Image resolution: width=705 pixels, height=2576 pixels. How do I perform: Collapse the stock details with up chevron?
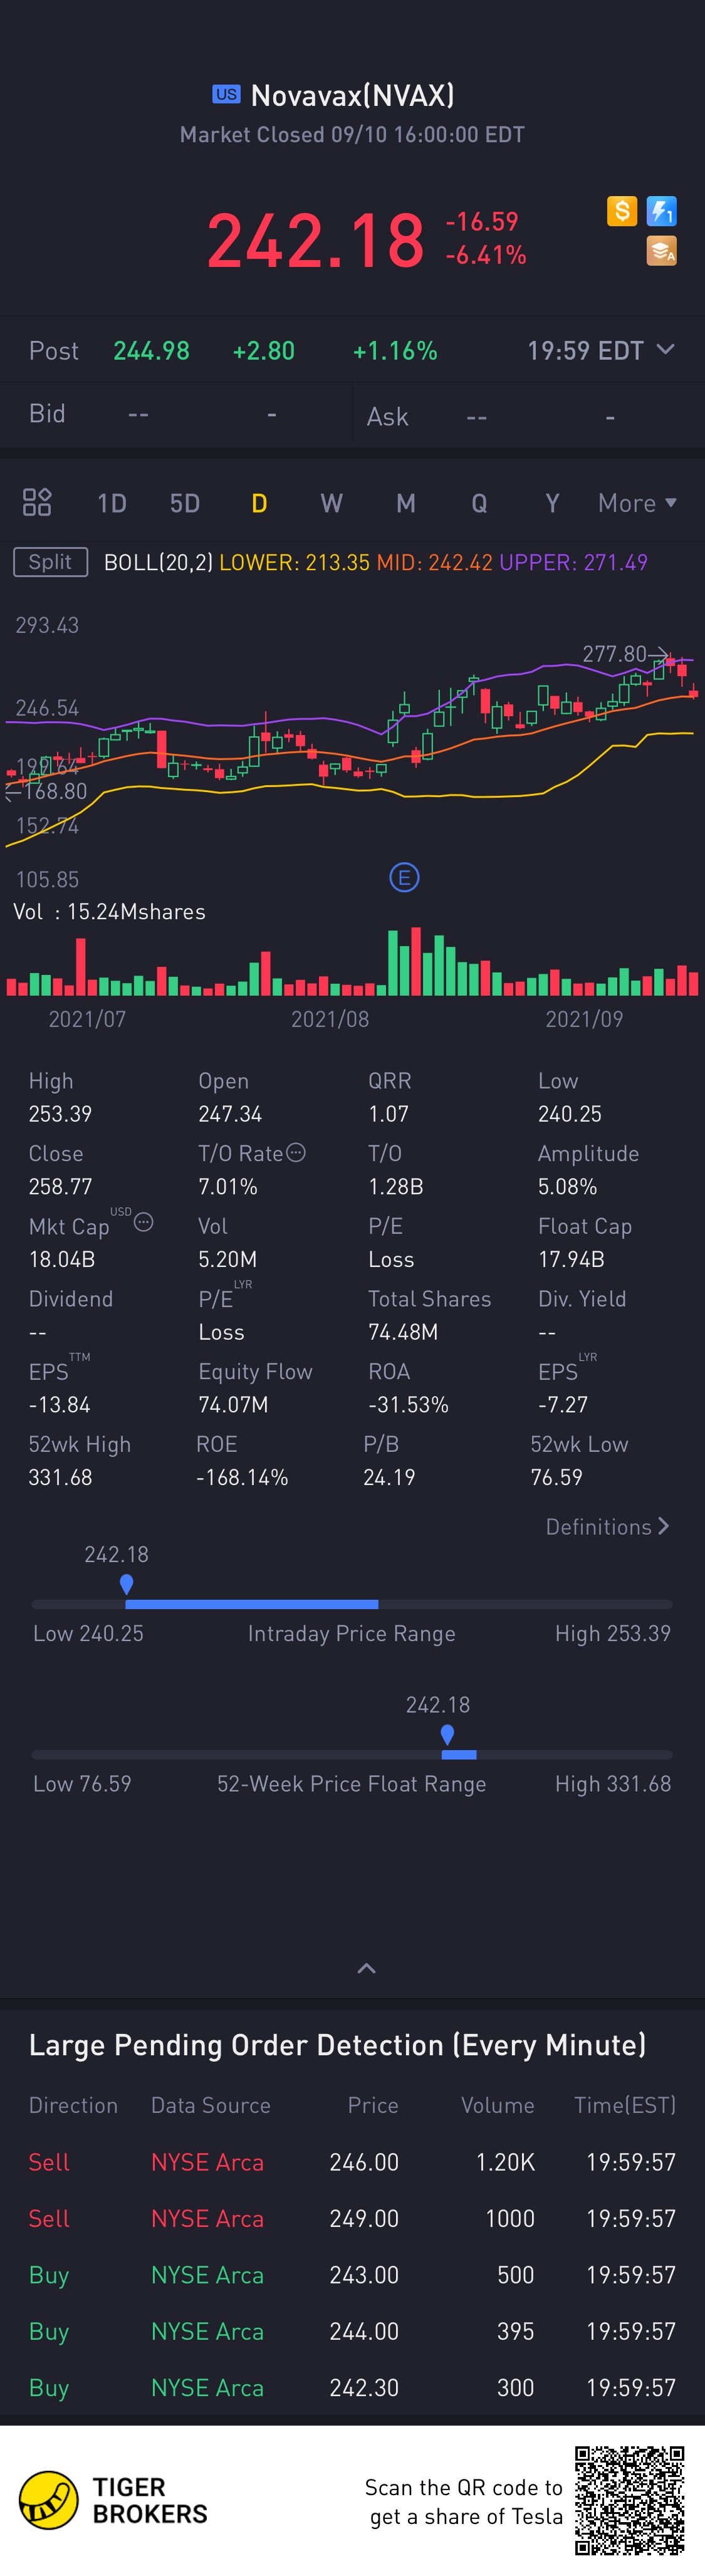[x=367, y=1968]
